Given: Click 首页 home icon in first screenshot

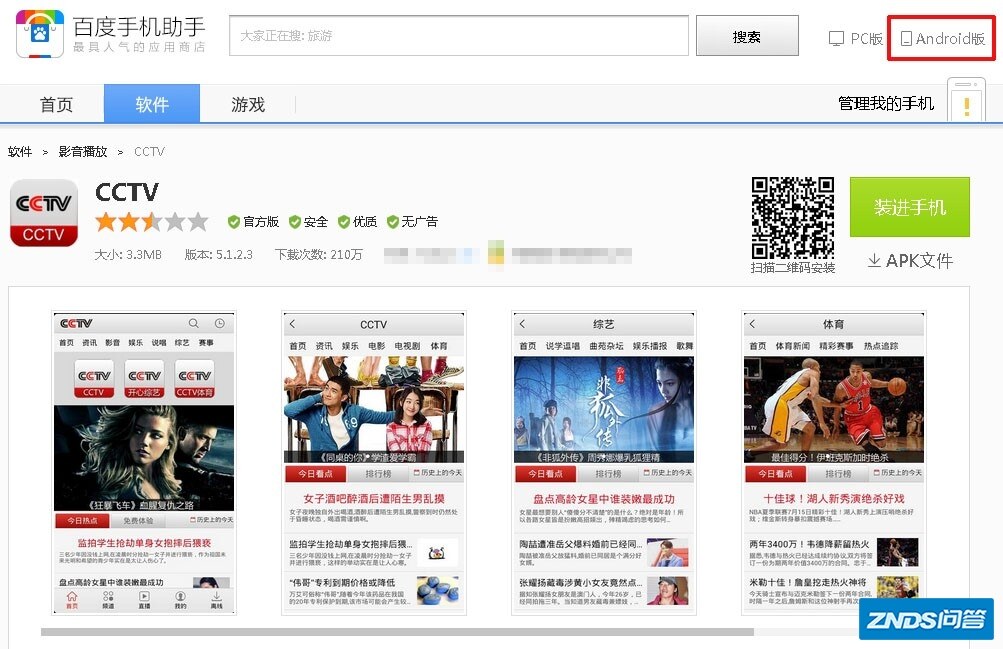Looking at the screenshot, I should (72, 600).
